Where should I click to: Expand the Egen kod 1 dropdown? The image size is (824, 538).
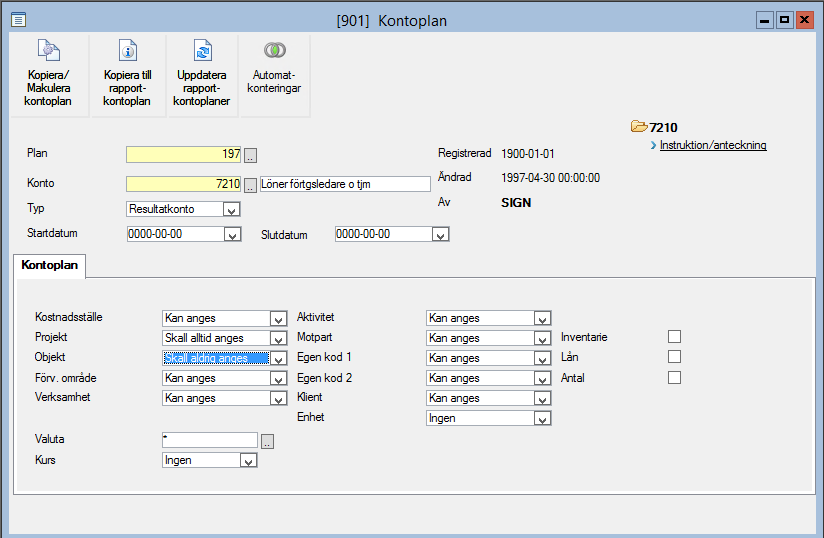542,359
